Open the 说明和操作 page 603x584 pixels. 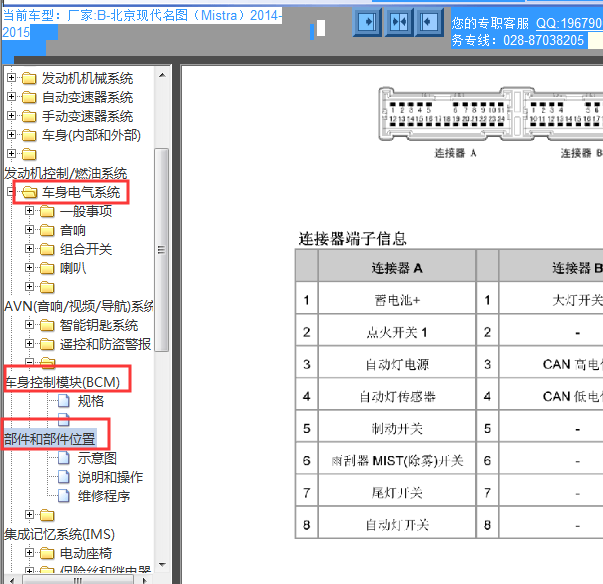pyautogui.click(x=110, y=477)
